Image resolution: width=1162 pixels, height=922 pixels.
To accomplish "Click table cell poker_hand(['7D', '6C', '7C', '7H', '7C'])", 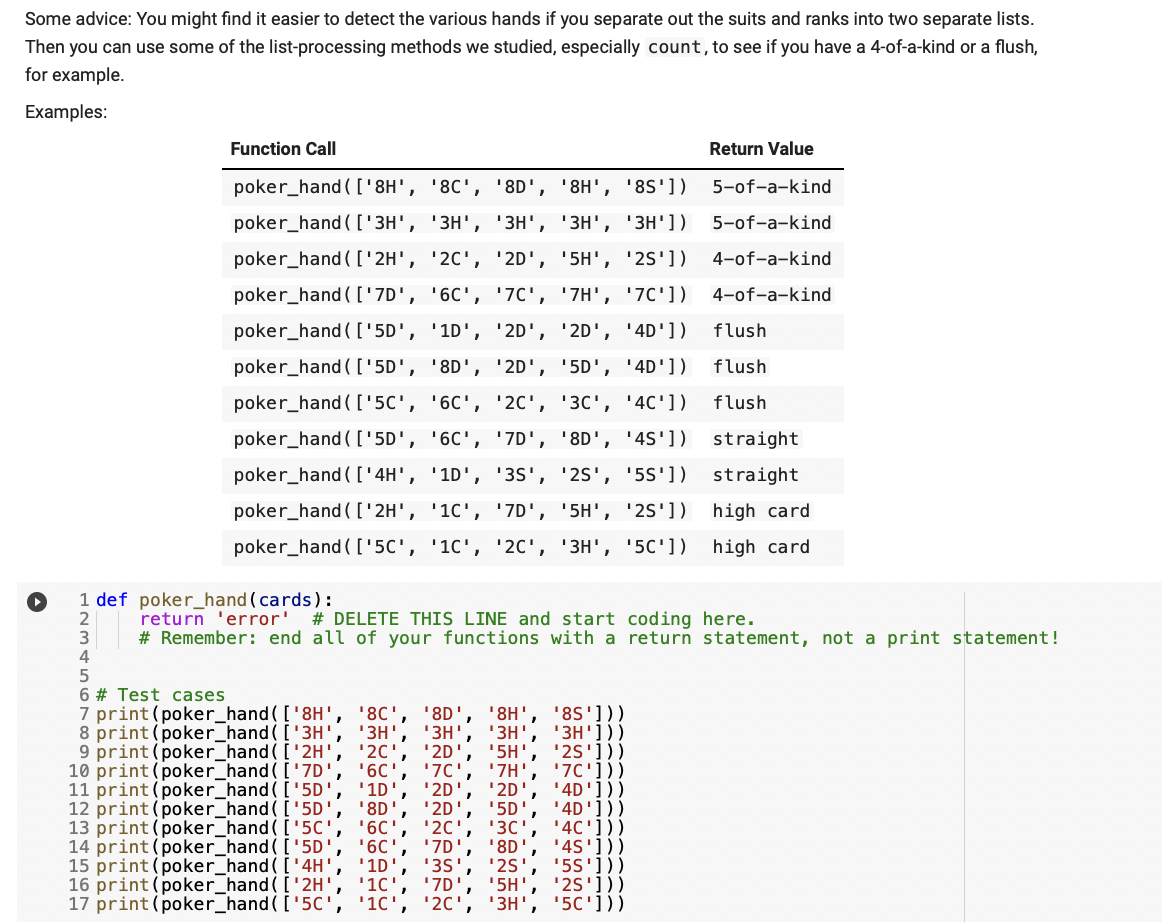I will (x=460, y=295).
